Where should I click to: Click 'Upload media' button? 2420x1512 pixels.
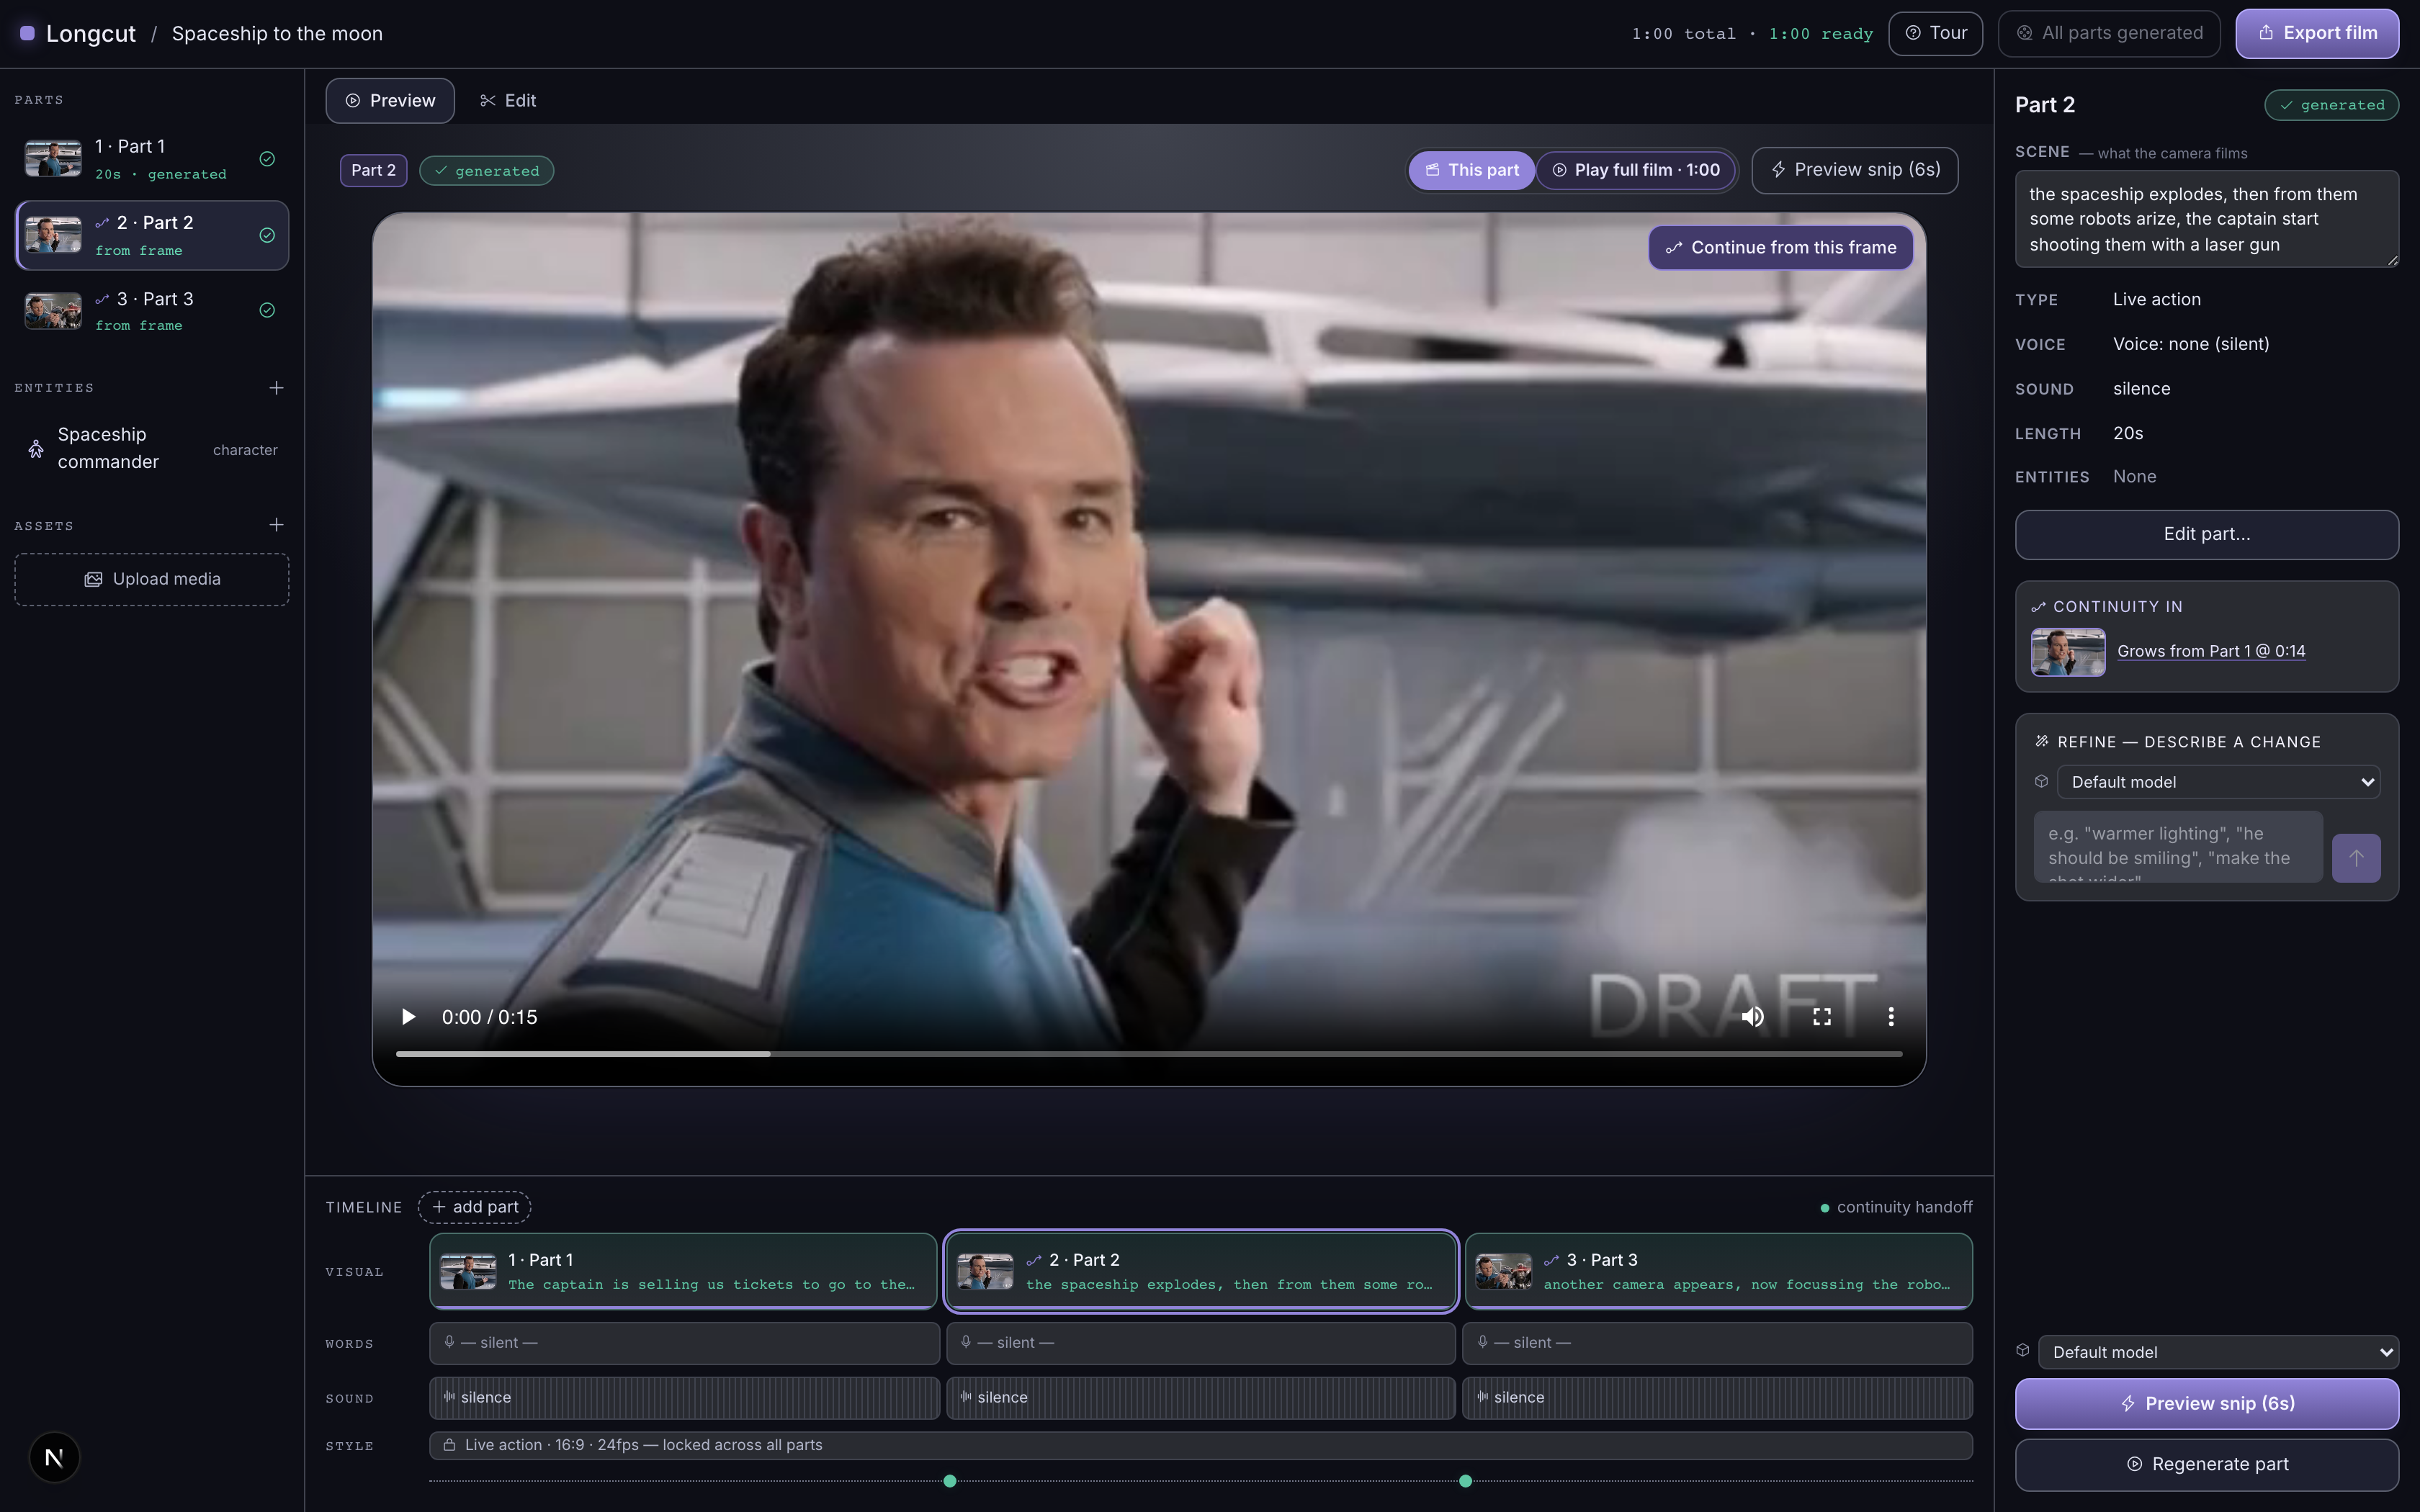(x=152, y=580)
